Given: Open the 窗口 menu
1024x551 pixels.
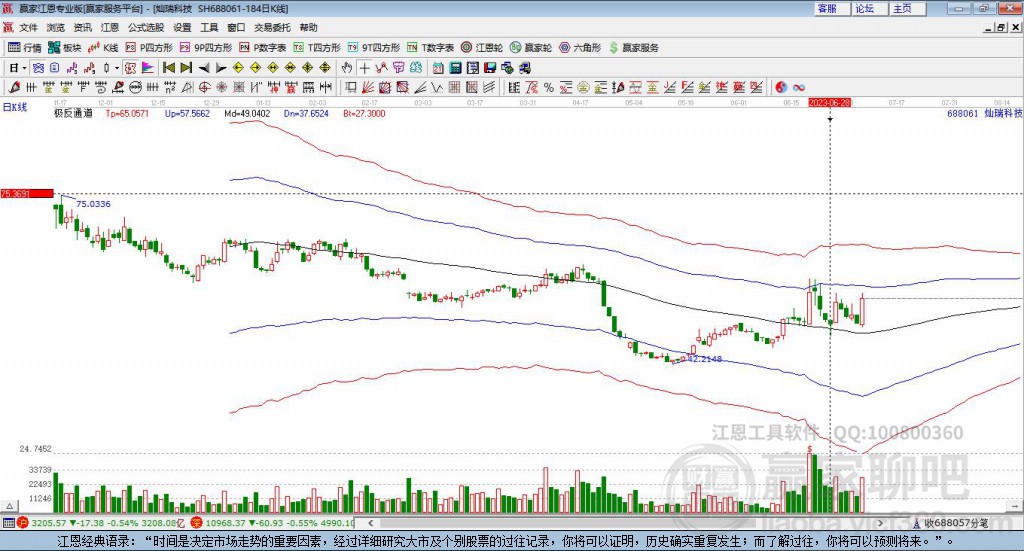Looking at the screenshot, I should (236, 27).
